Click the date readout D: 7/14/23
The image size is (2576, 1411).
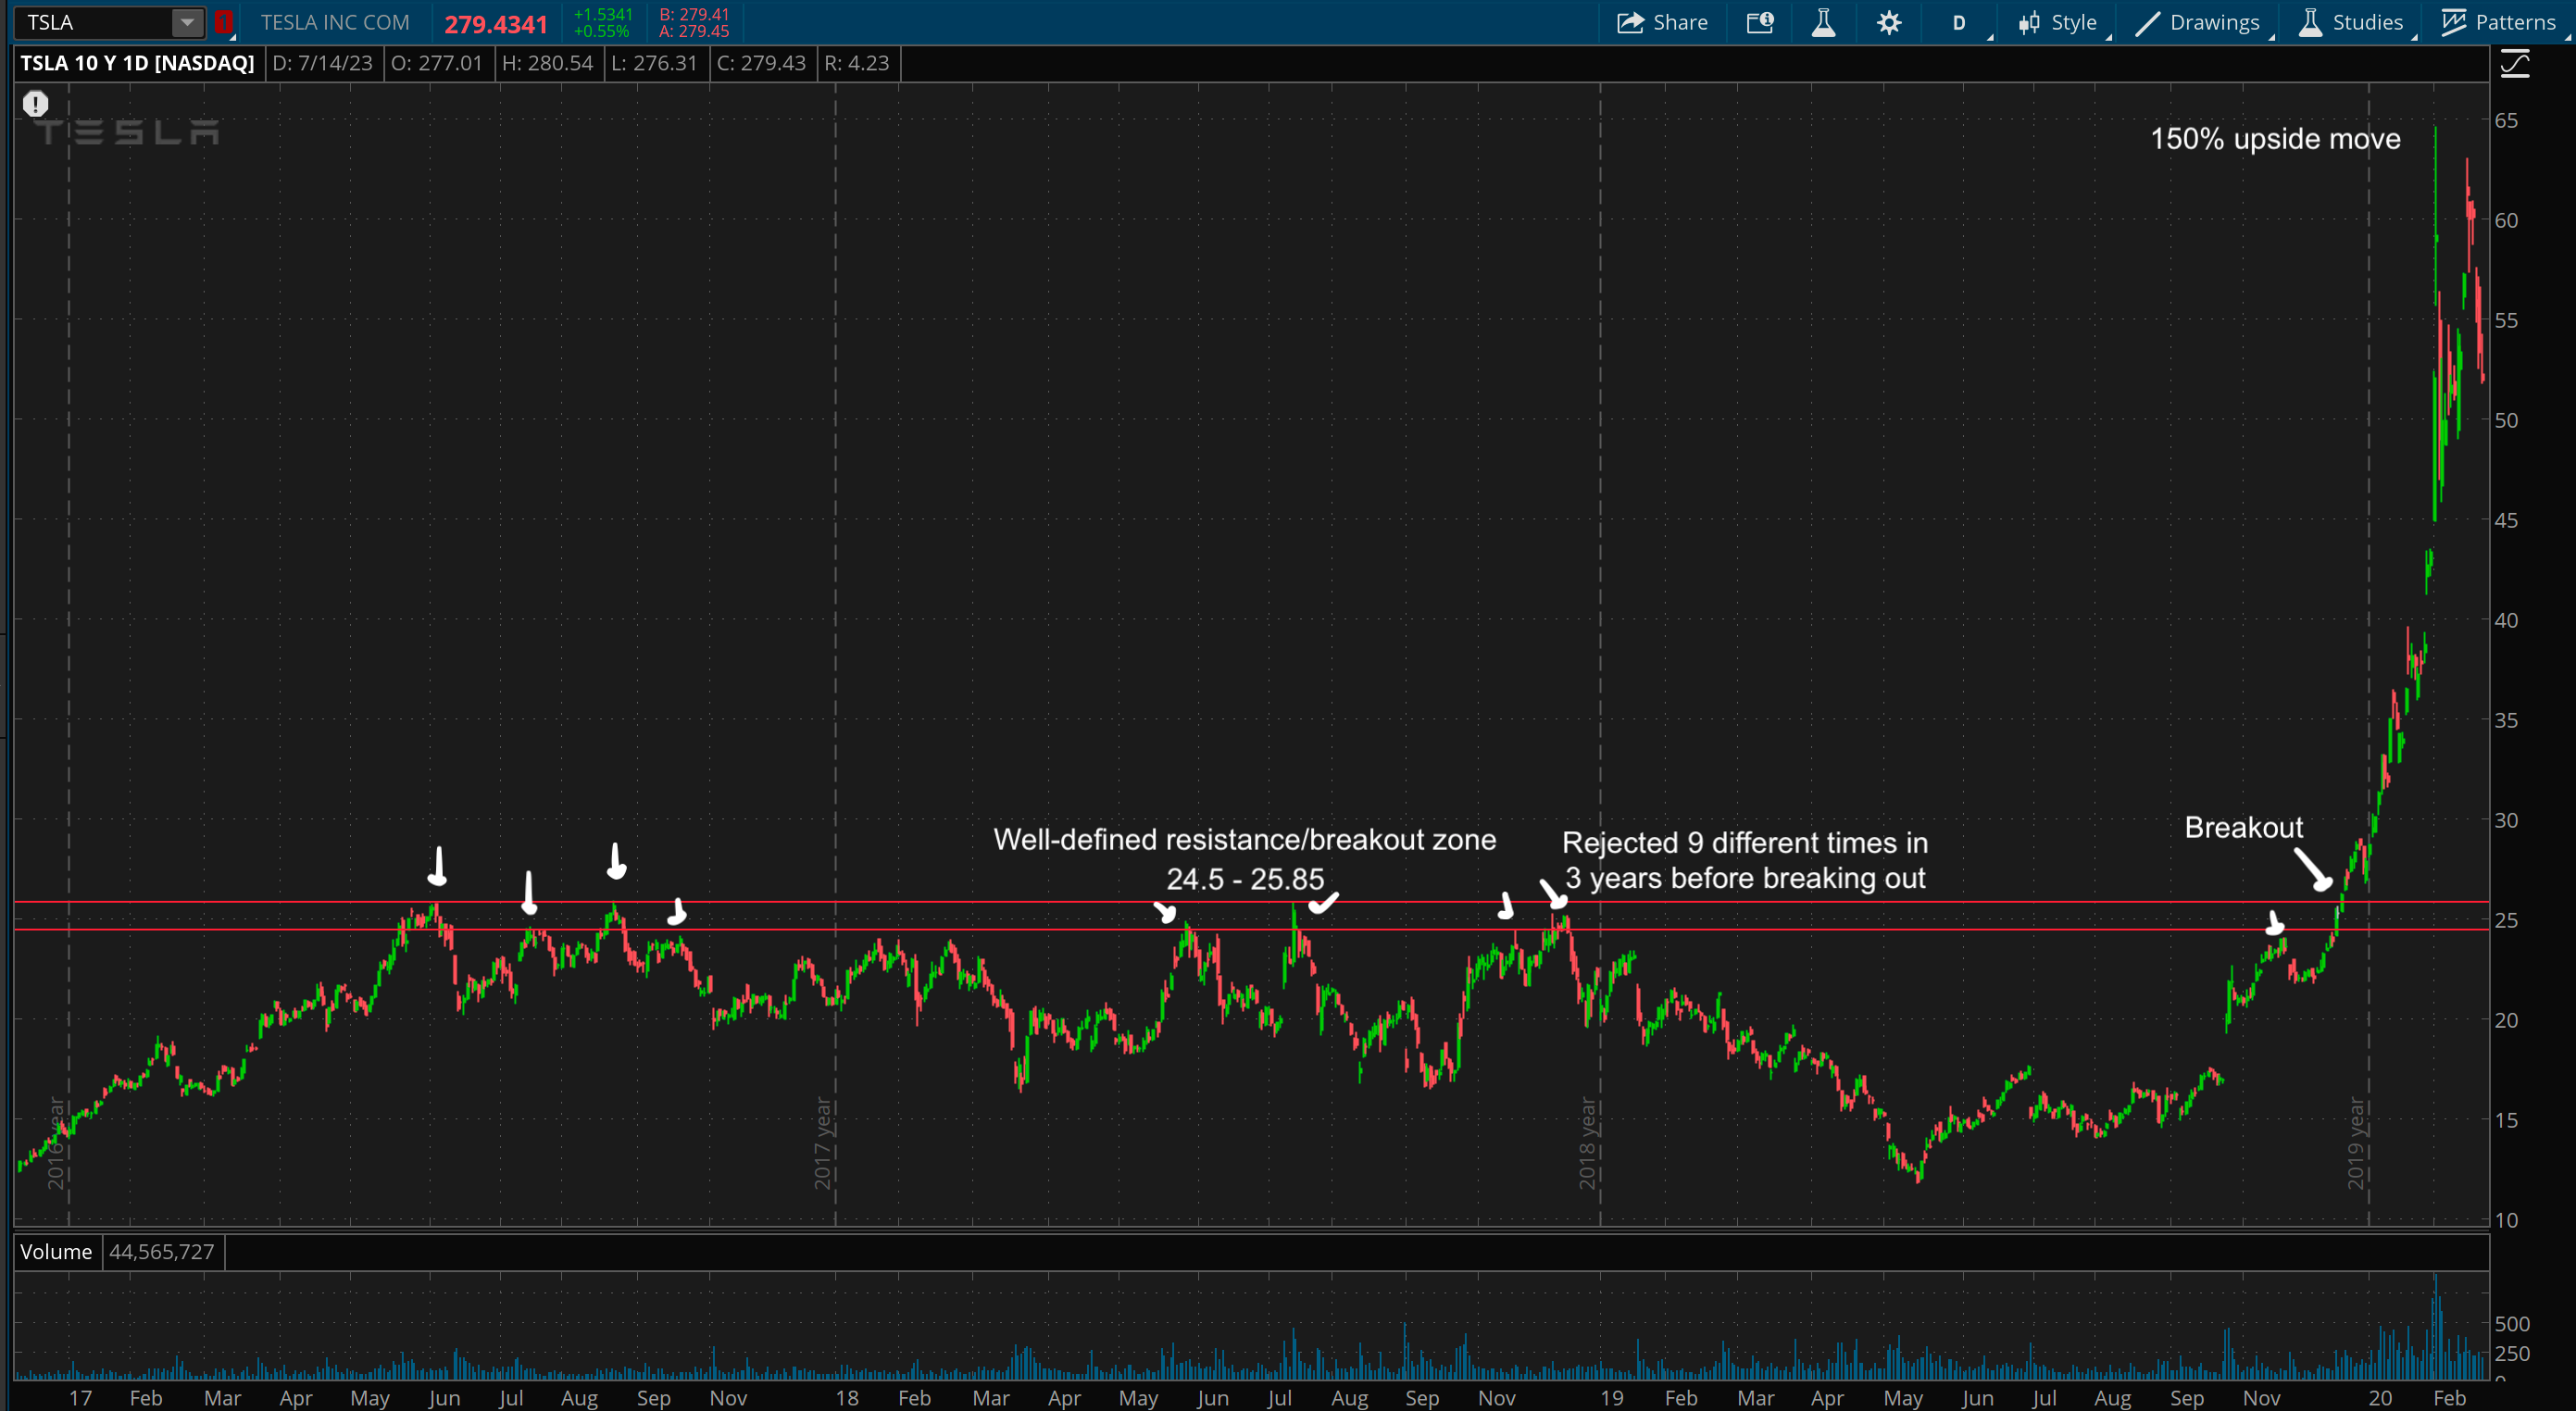click(322, 63)
